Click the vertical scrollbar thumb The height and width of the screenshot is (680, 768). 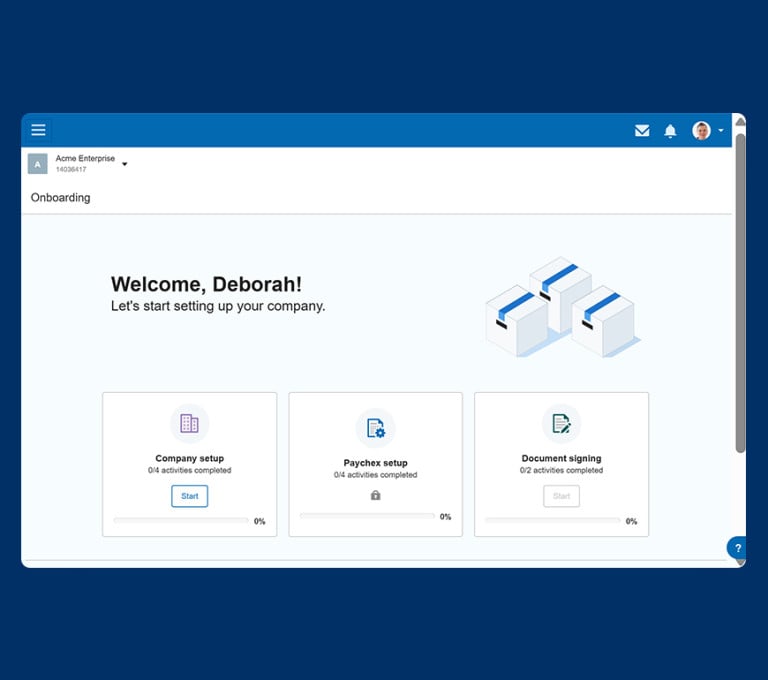coord(741,293)
